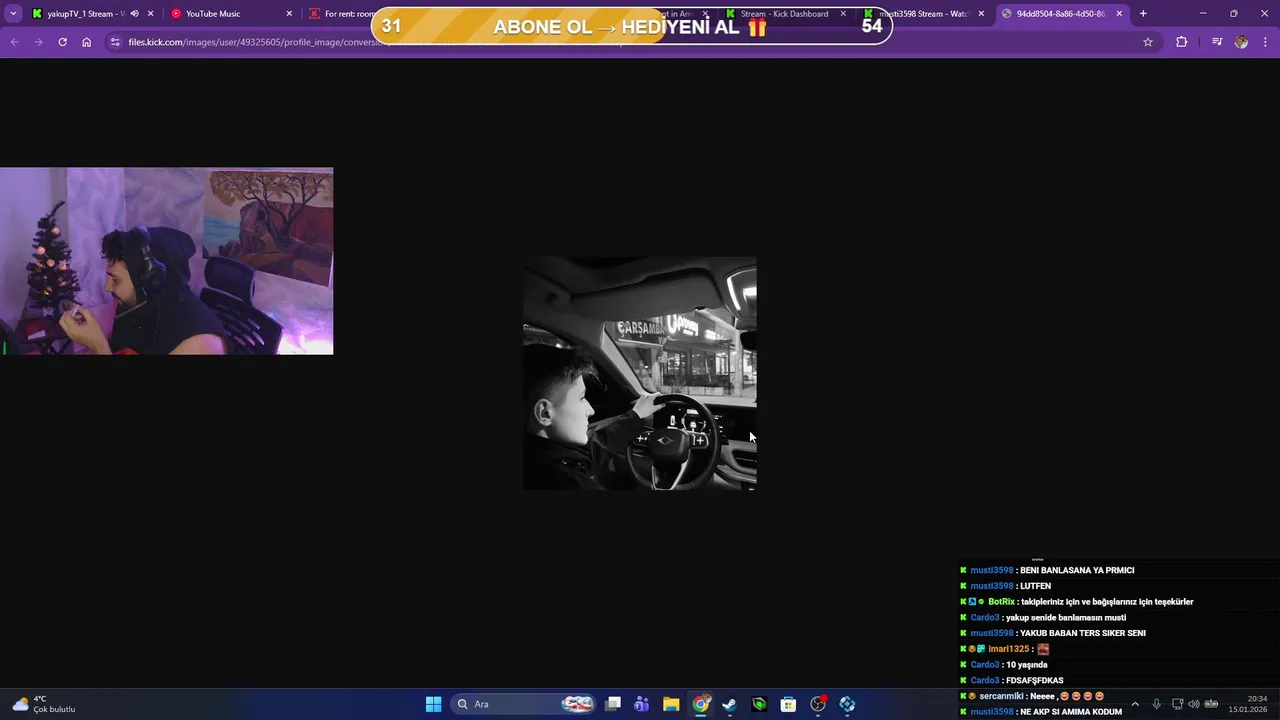Click chat username BotRix
Viewport: 1280px width, 720px height.
[x=1001, y=602]
